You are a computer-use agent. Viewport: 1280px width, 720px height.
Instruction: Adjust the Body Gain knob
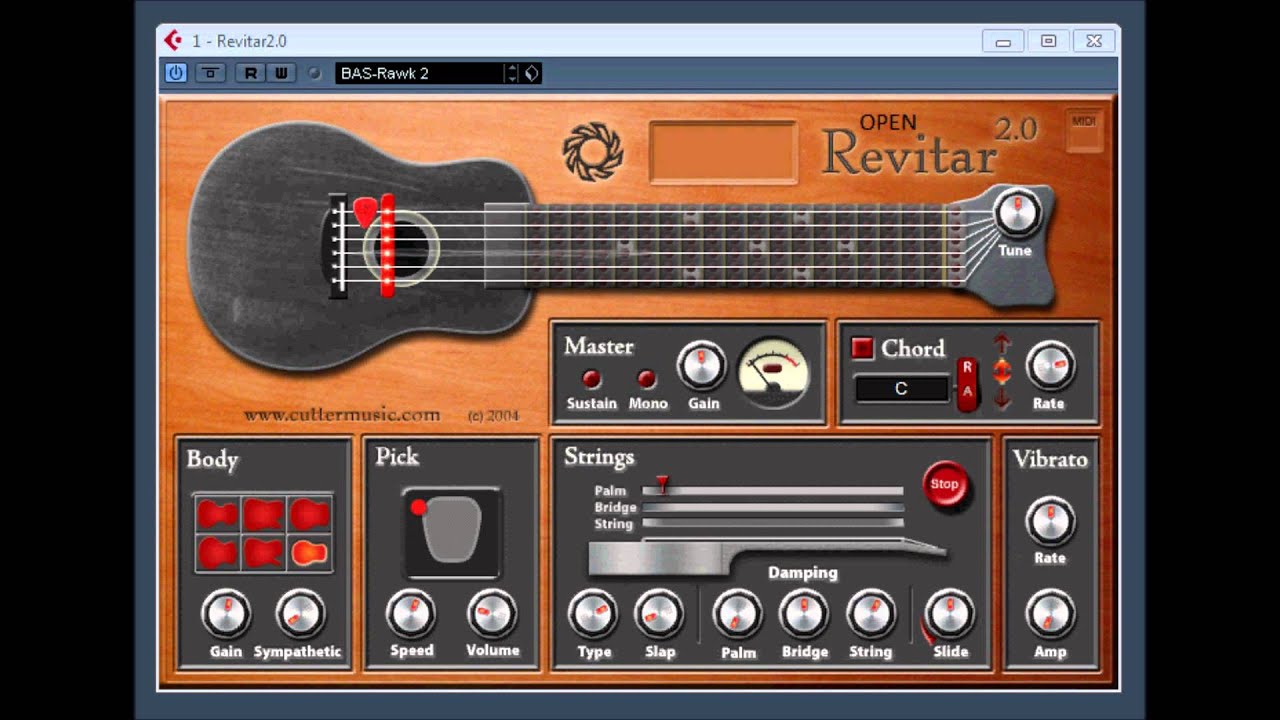point(226,614)
